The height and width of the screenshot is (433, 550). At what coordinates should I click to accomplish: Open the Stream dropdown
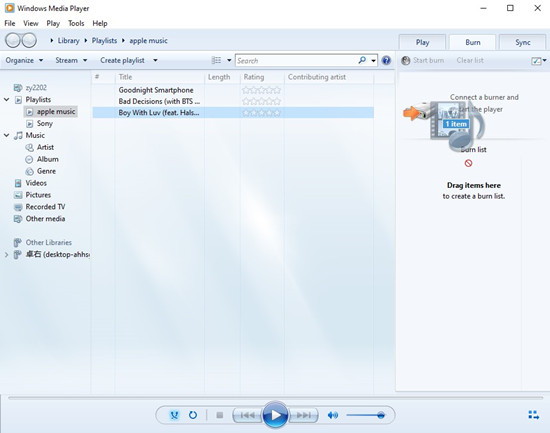tap(71, 60)
